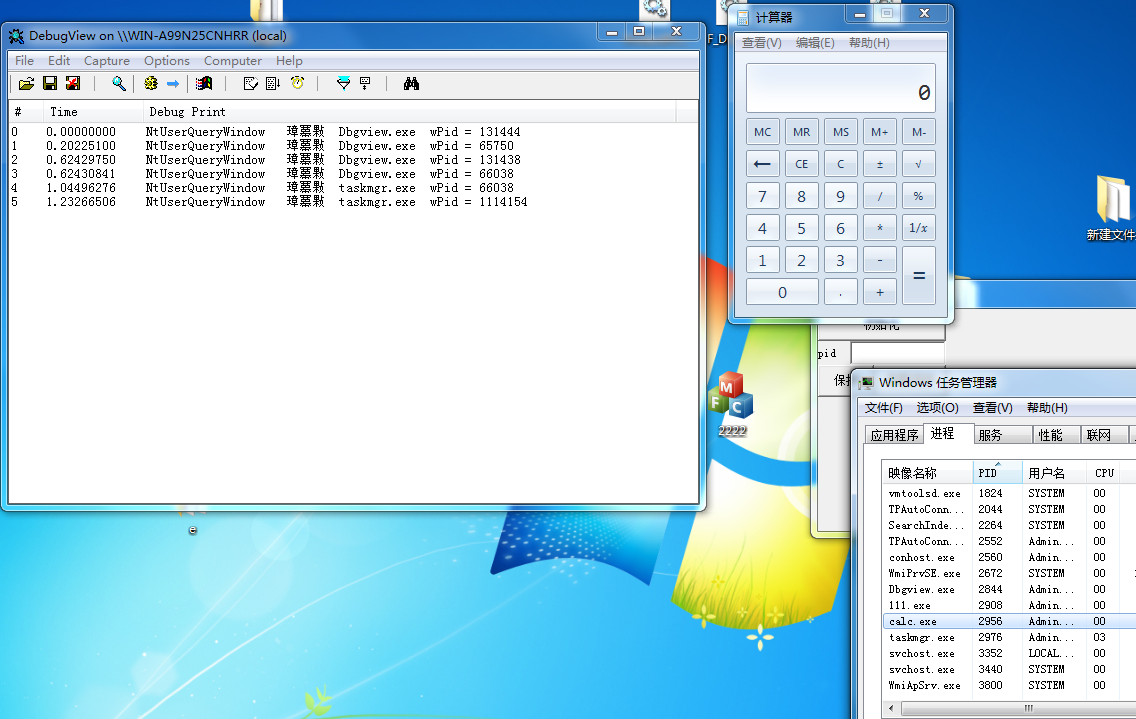1136x719 pixels.
Task: Toggle the Capture magnifier icon in DebugView
Action: [x=118, y=83]
